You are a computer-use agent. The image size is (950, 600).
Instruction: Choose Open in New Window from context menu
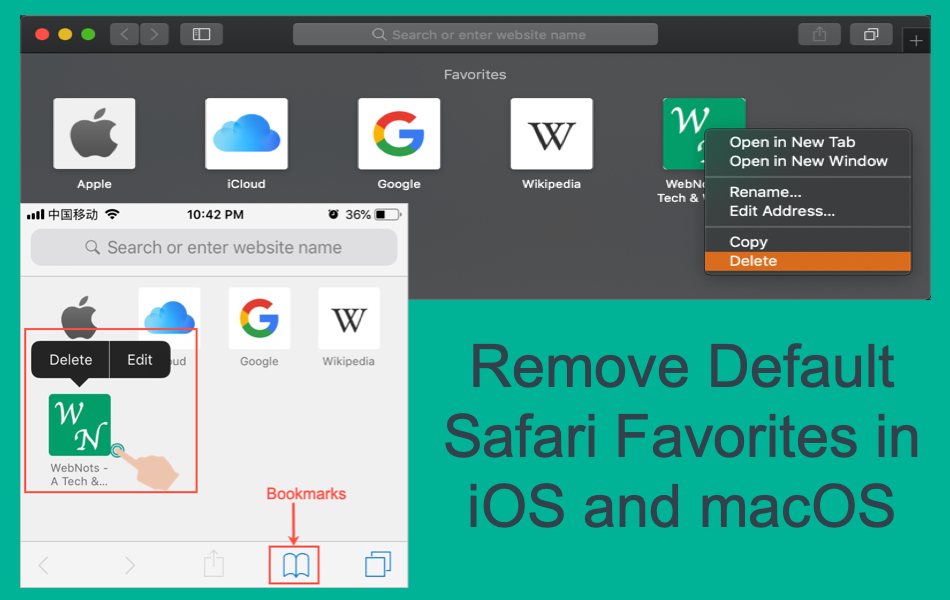point(808,161)
